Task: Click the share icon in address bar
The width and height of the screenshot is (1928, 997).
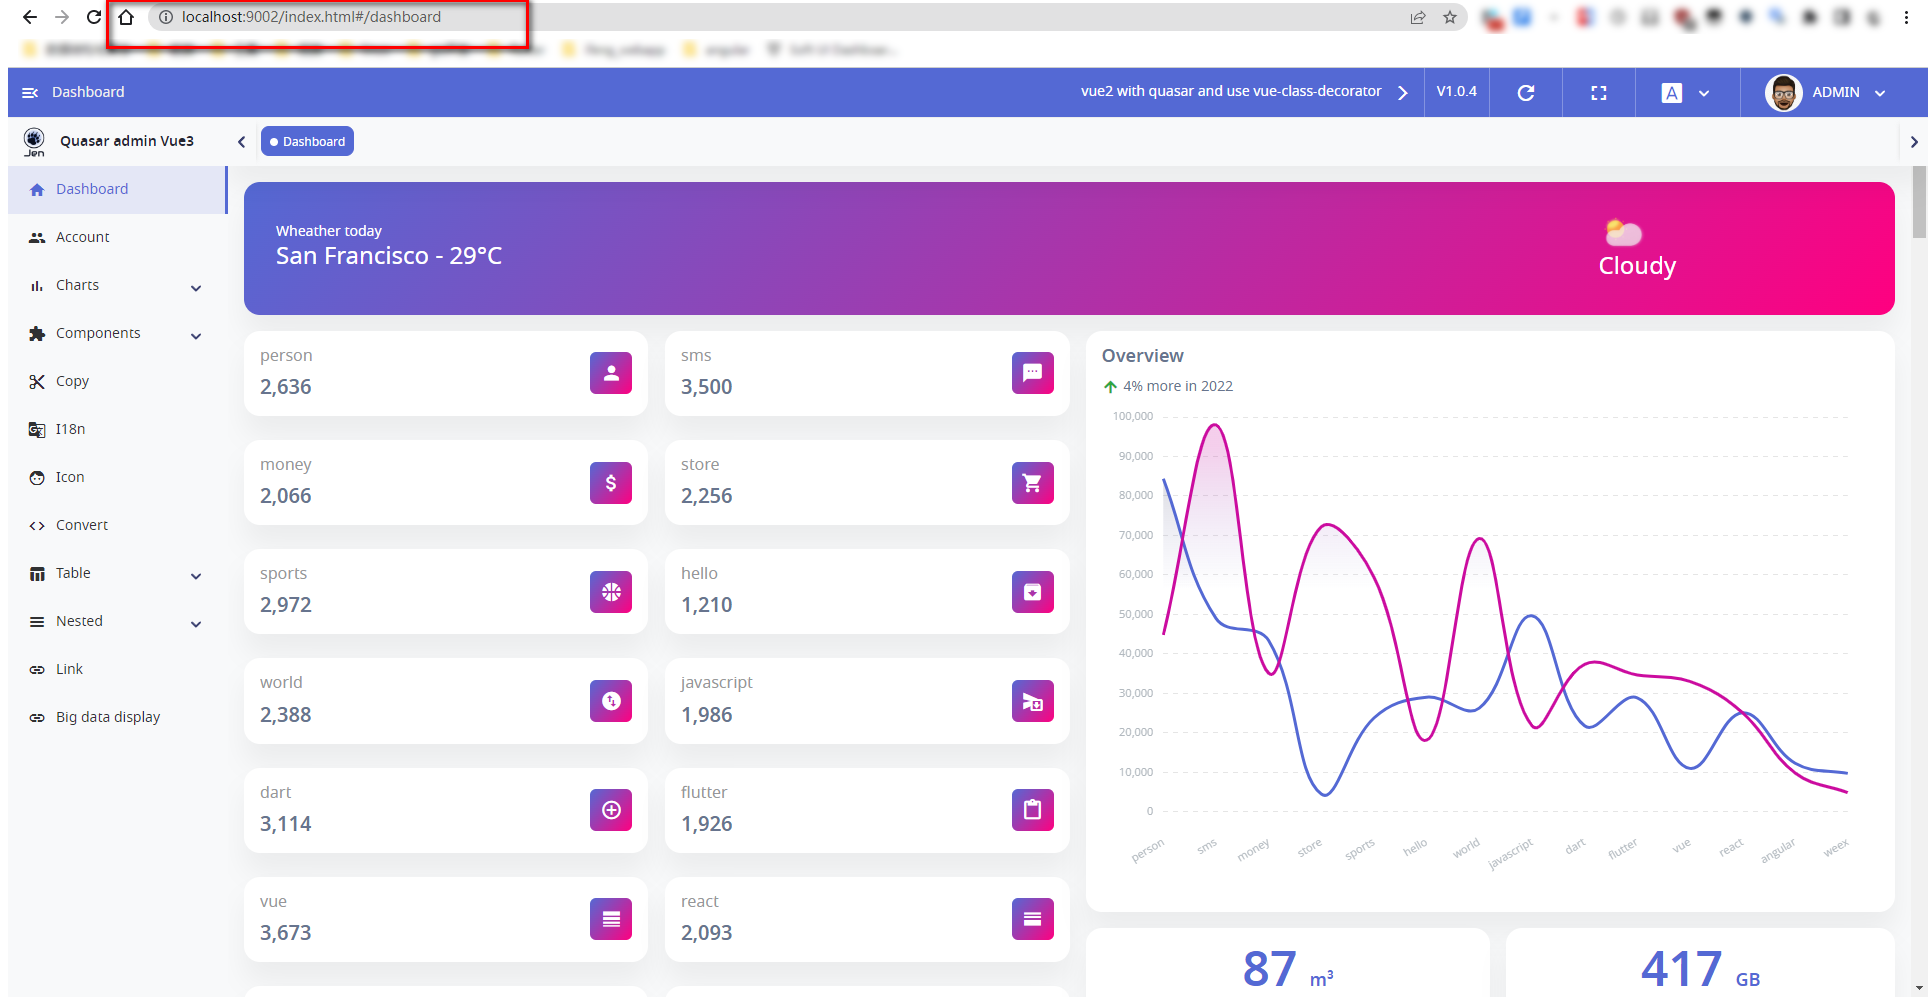Action: tap(1418, 17)
